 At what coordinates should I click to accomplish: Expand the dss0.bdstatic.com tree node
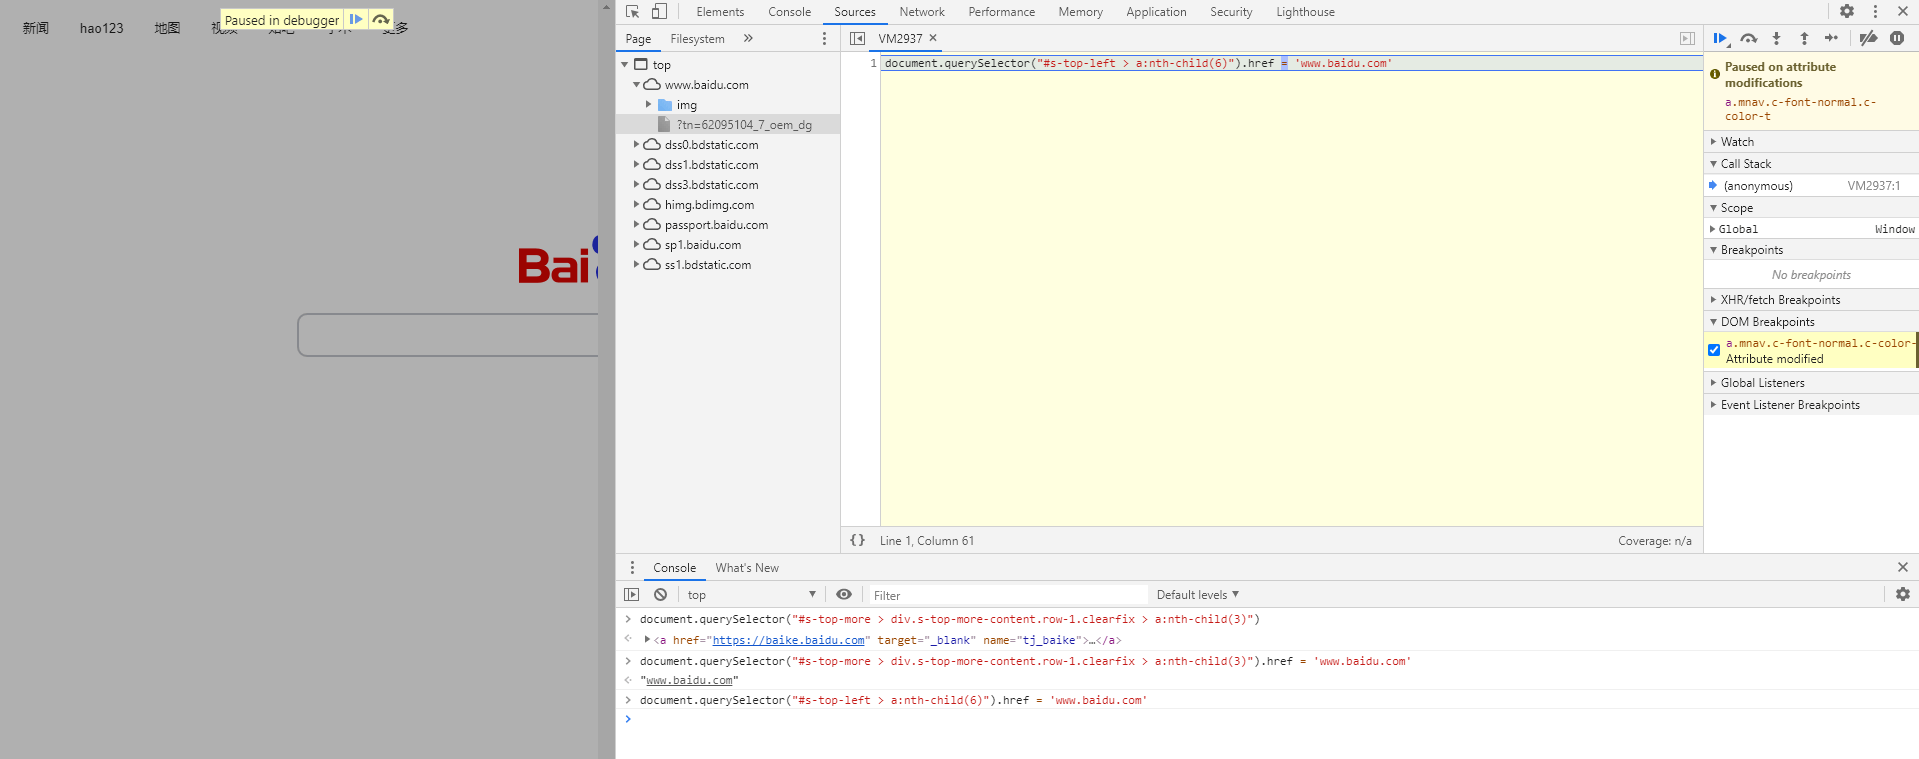click(x=636, y=145)
